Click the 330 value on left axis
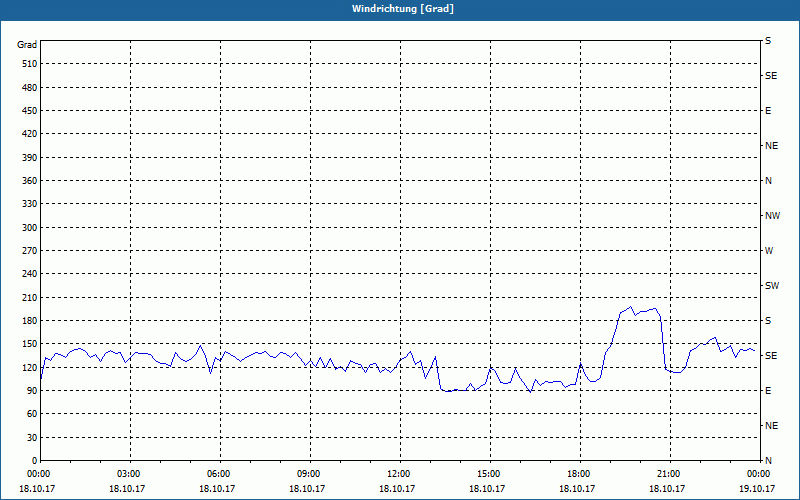The image size is (800, 500). [x=30, y=204]
